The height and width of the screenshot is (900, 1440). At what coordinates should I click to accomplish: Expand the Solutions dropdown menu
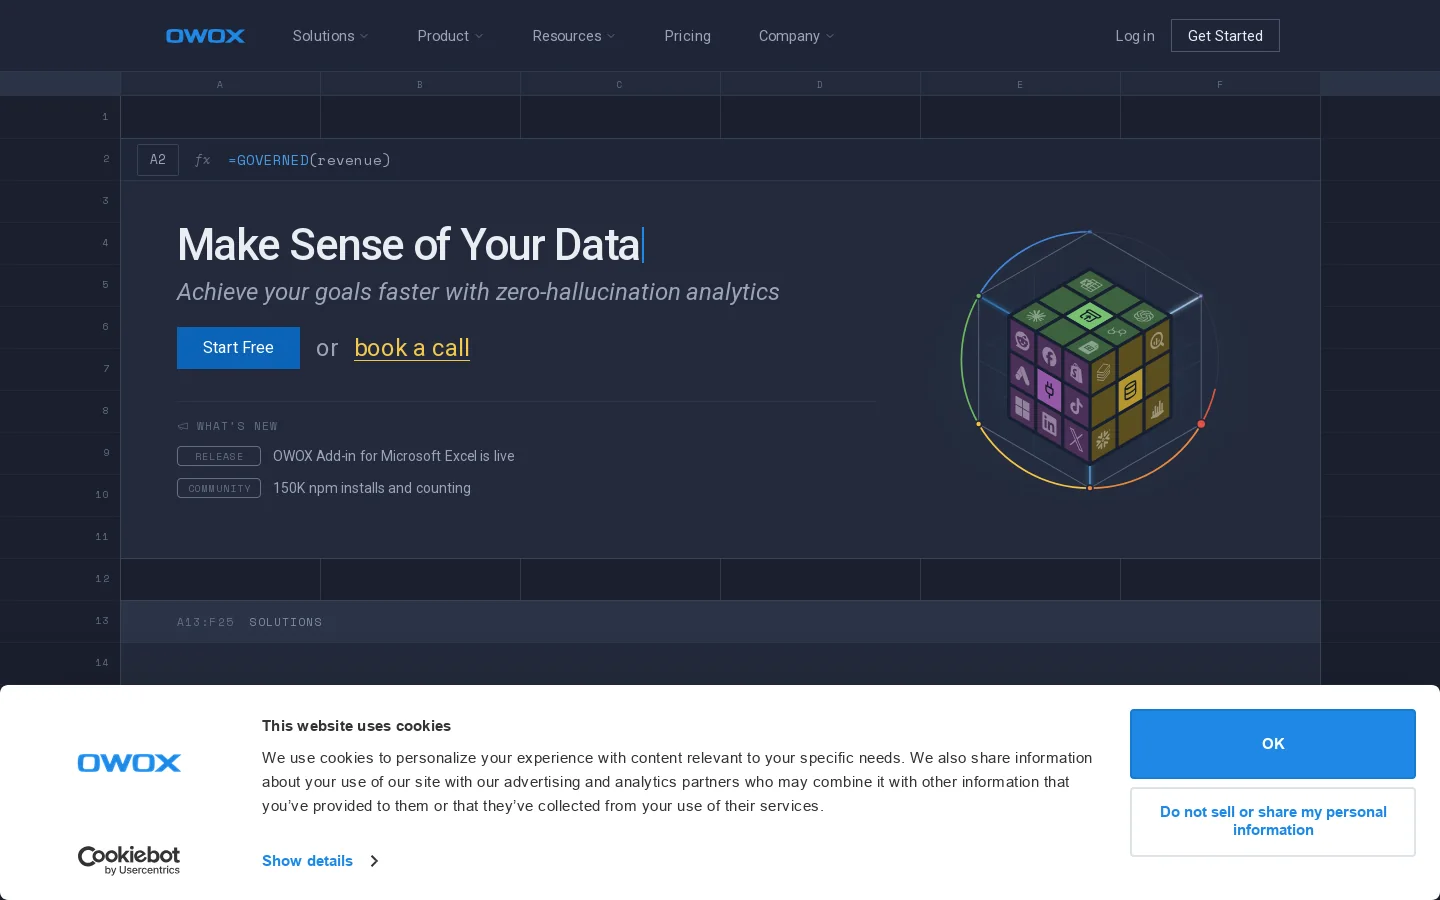coord(330,36)
